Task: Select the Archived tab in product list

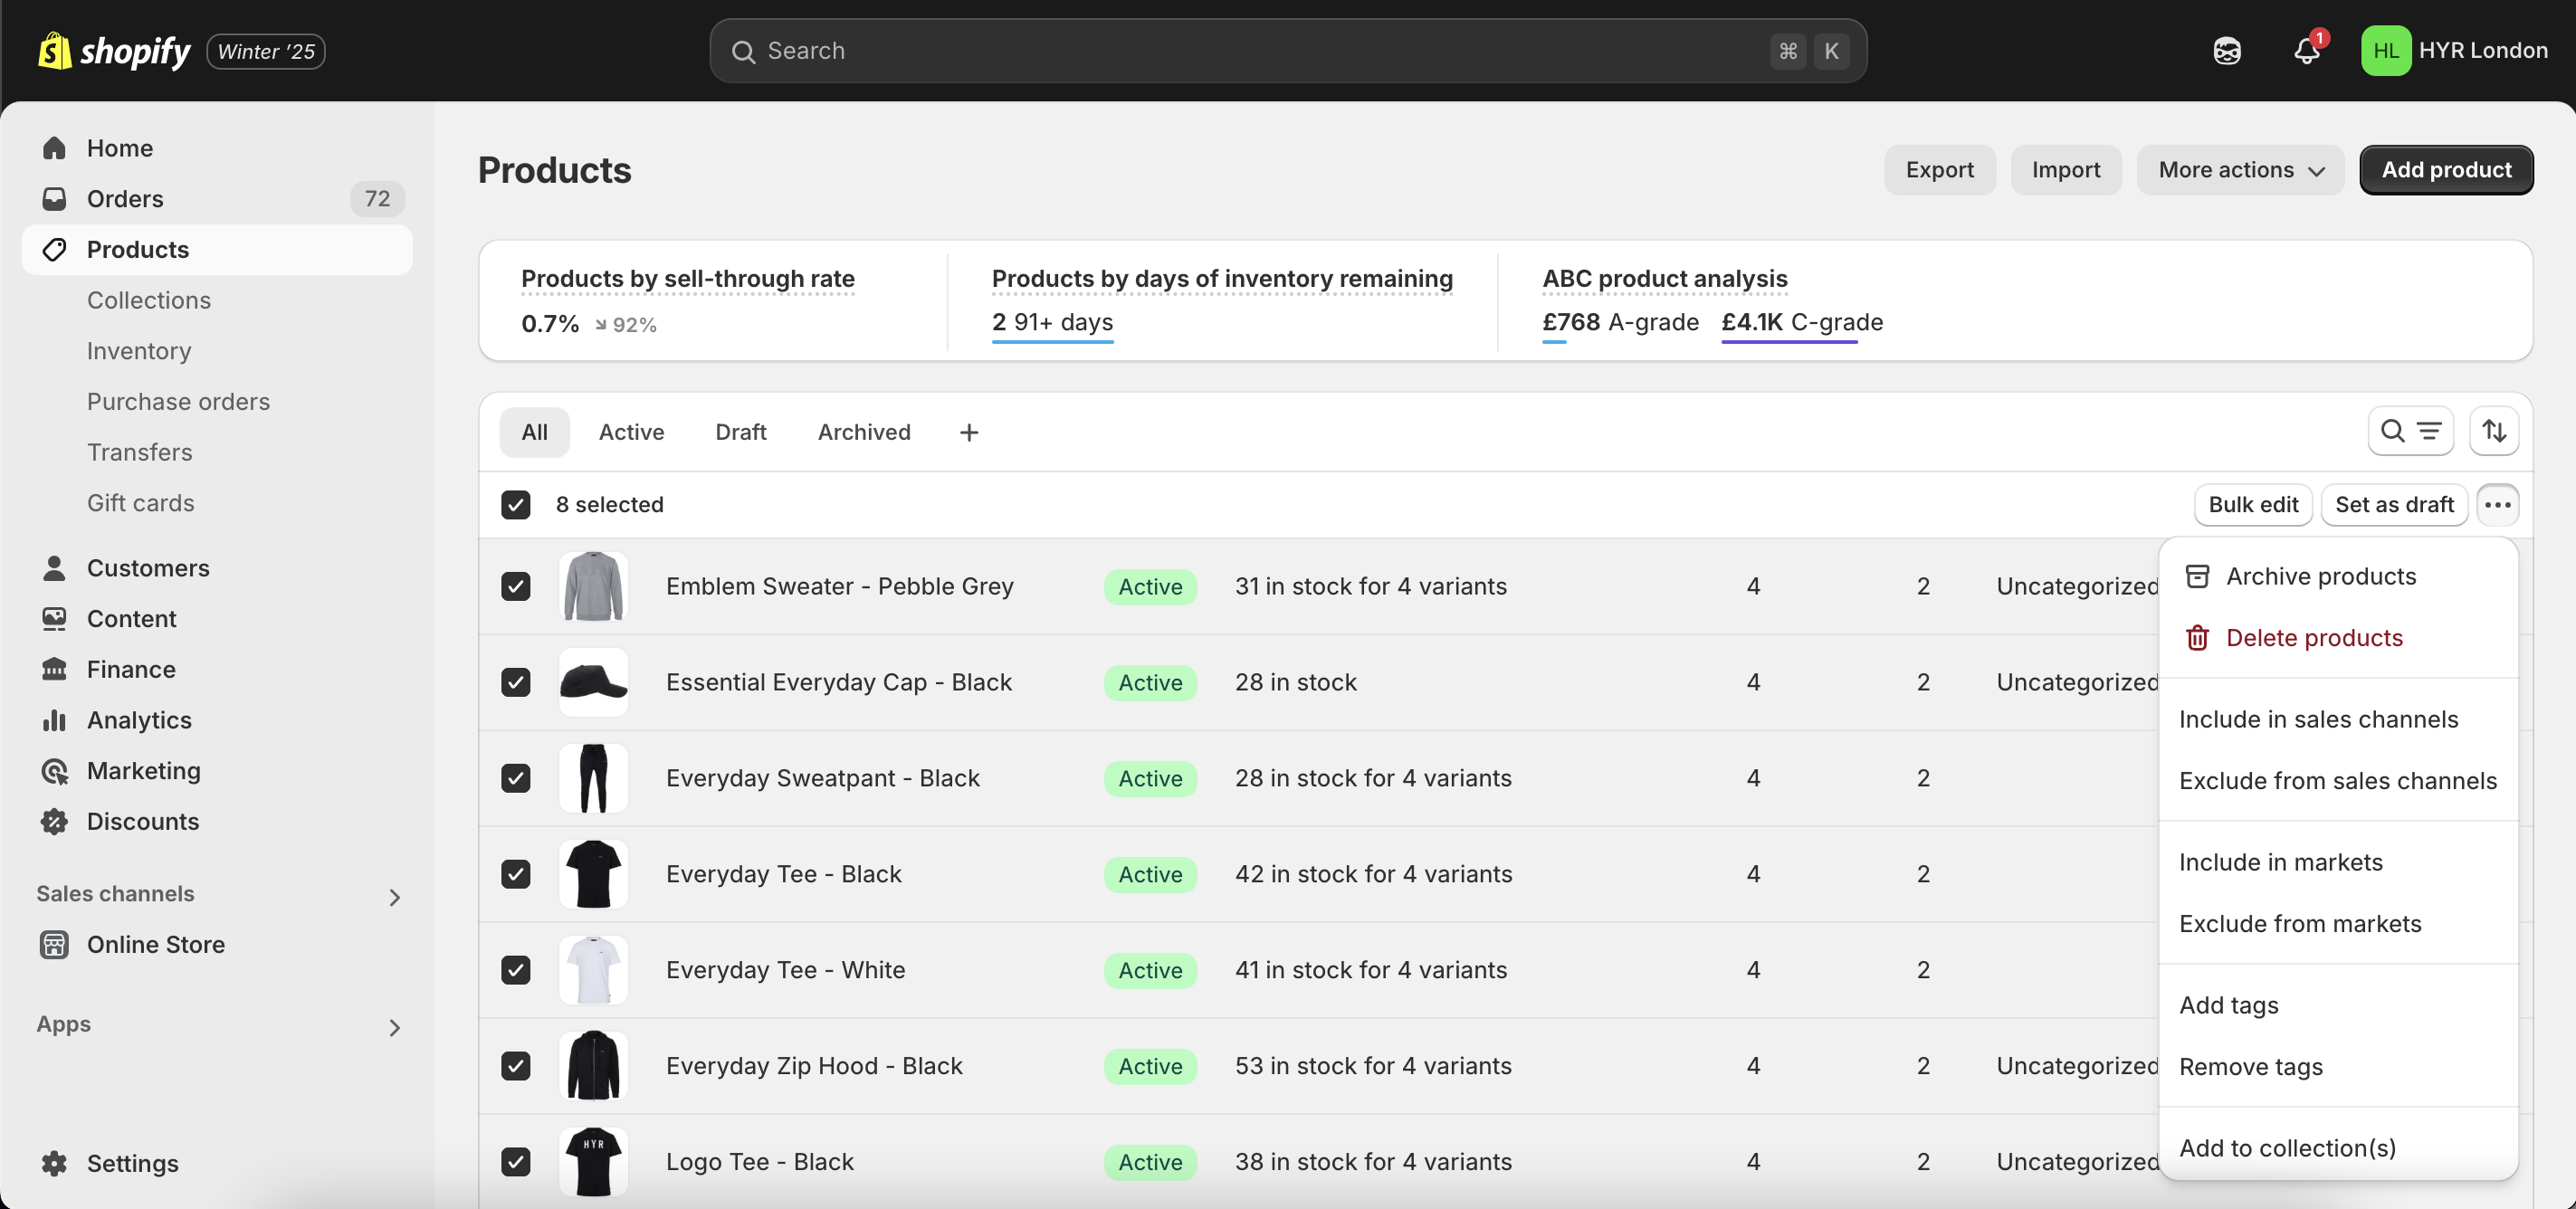Action: point(864,431)
